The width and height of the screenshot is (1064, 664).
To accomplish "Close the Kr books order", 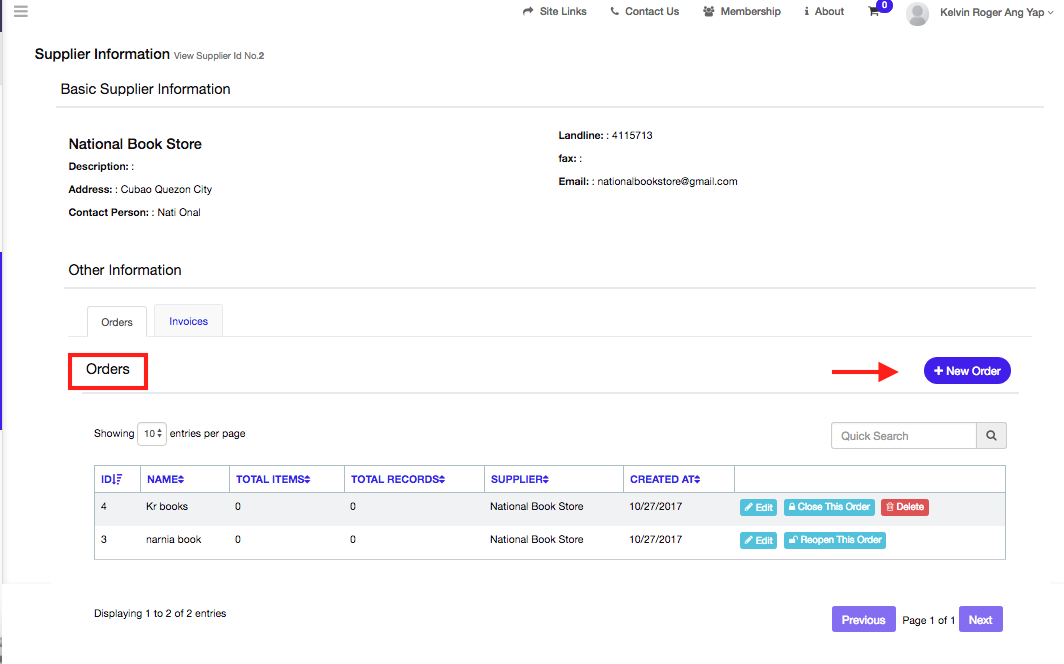I will 829,507.
